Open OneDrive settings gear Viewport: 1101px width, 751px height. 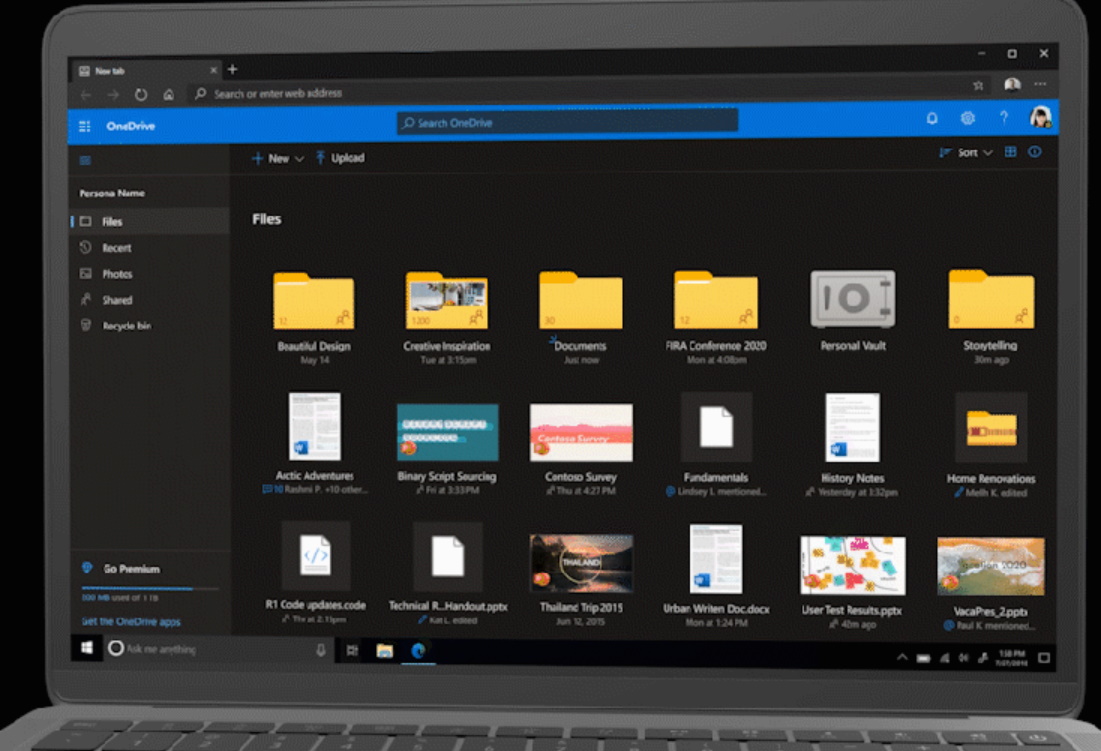click(x=968, y=118)
